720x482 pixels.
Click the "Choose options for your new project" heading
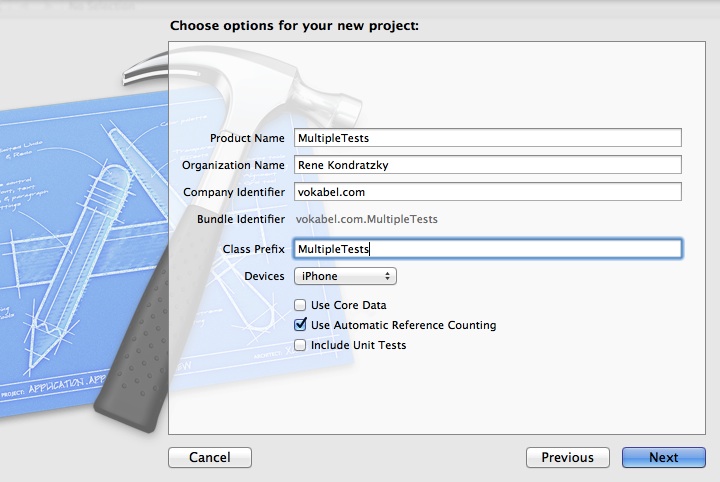click(294, 25)
